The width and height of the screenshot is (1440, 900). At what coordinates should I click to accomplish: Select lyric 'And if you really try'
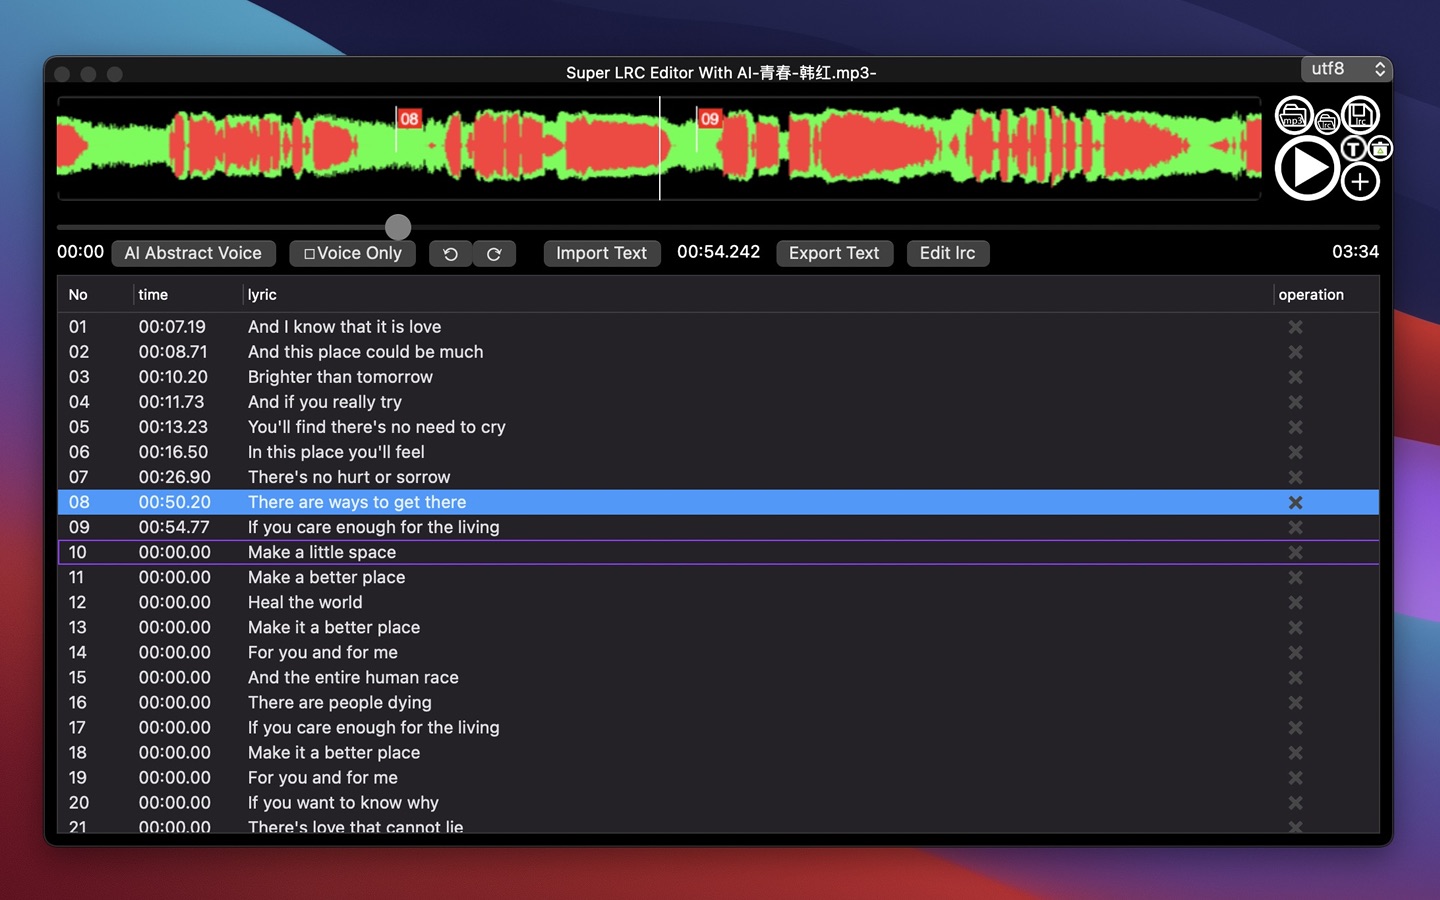pyautogui.click(x=324, y=402)
